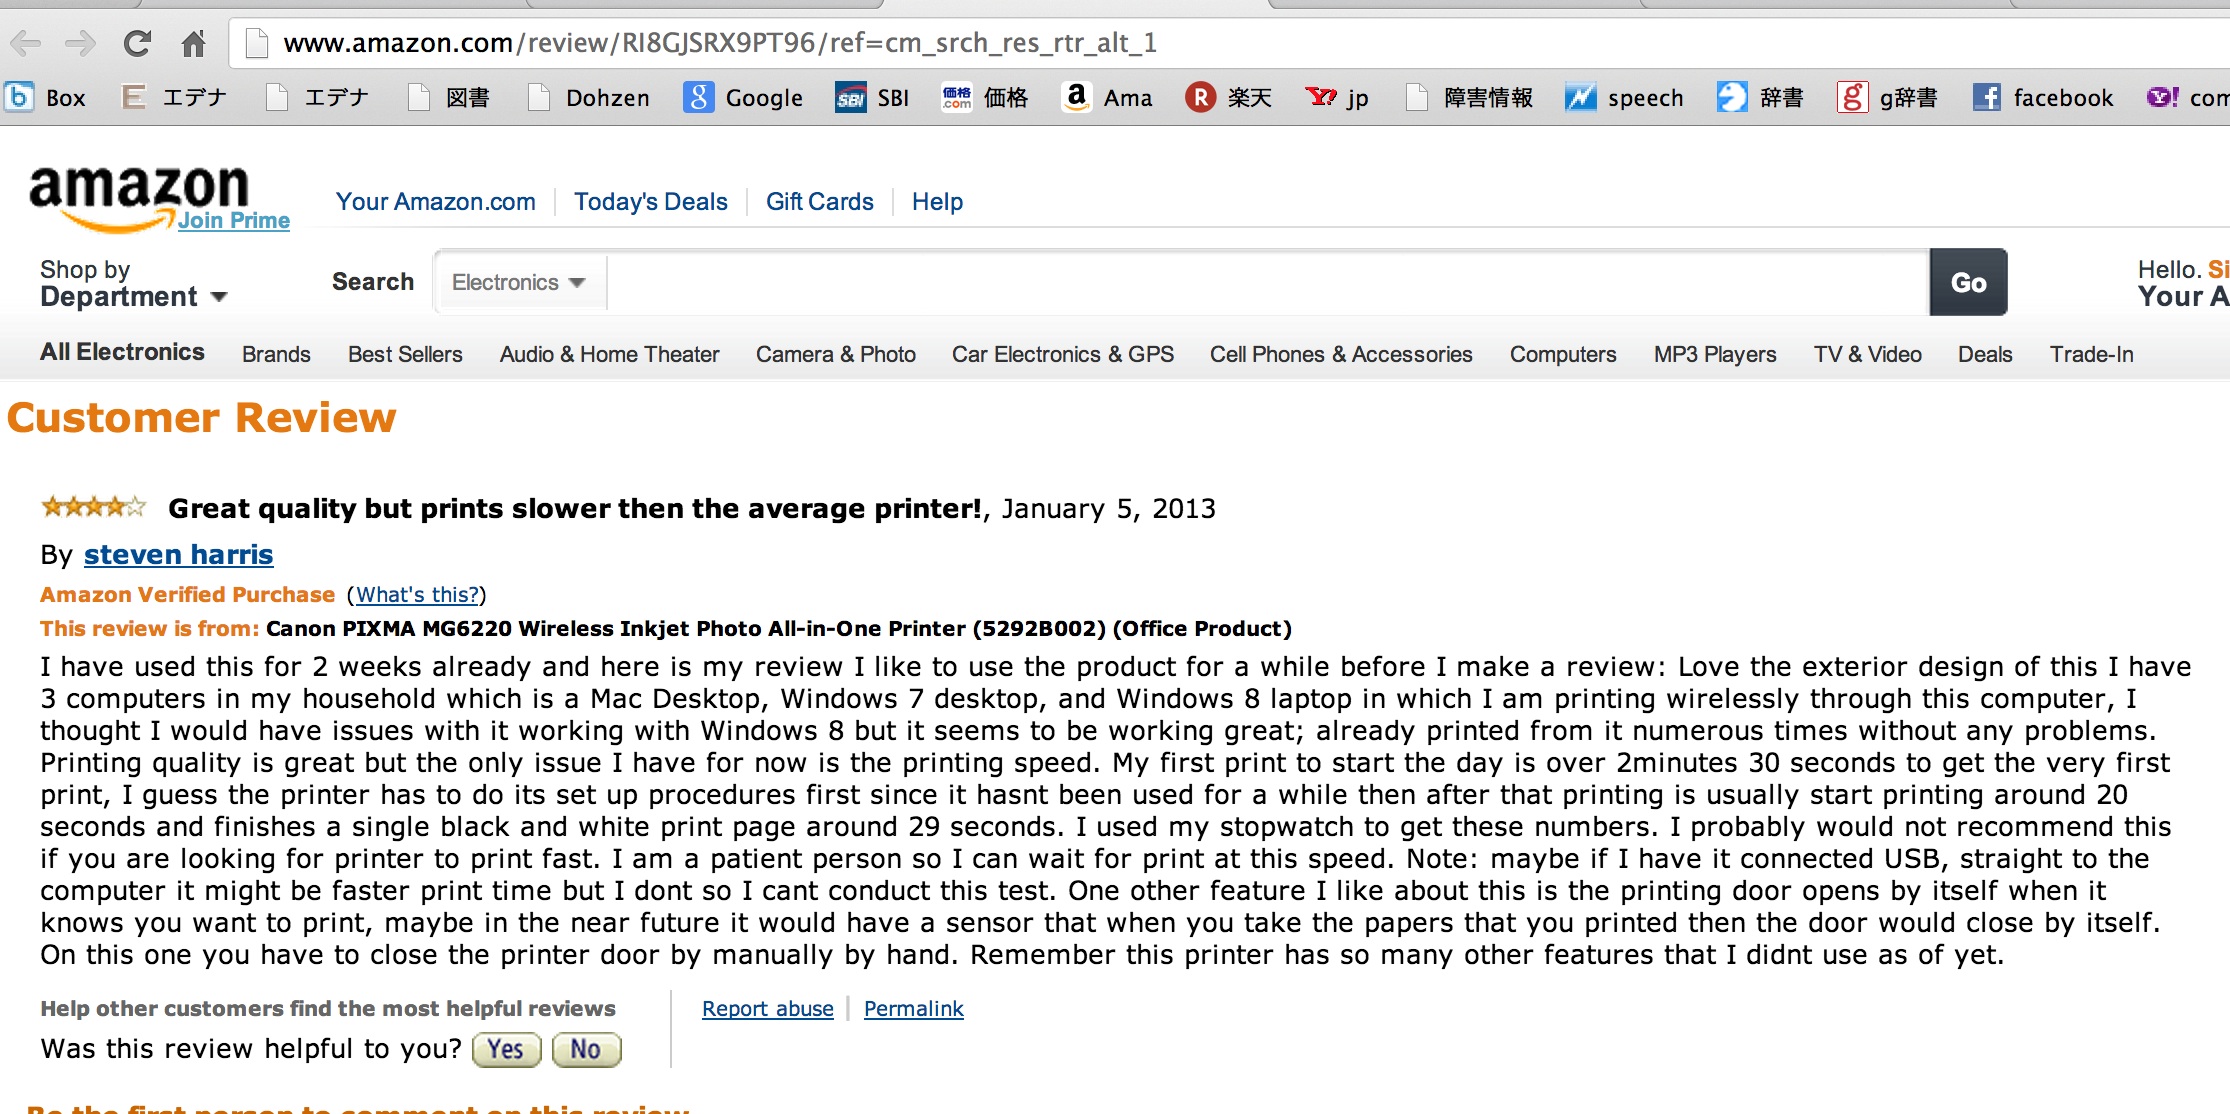
Task: Open the facebook bookmark
Action: click(2043, 97)
